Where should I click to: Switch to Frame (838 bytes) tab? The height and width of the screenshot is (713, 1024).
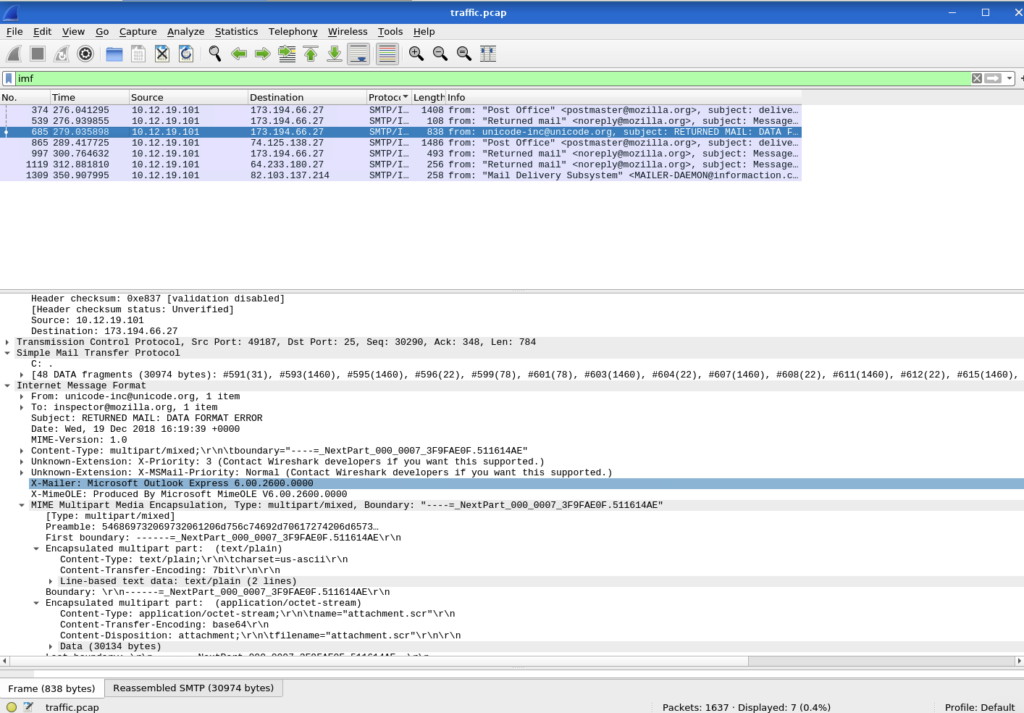[x=52, y=688]
